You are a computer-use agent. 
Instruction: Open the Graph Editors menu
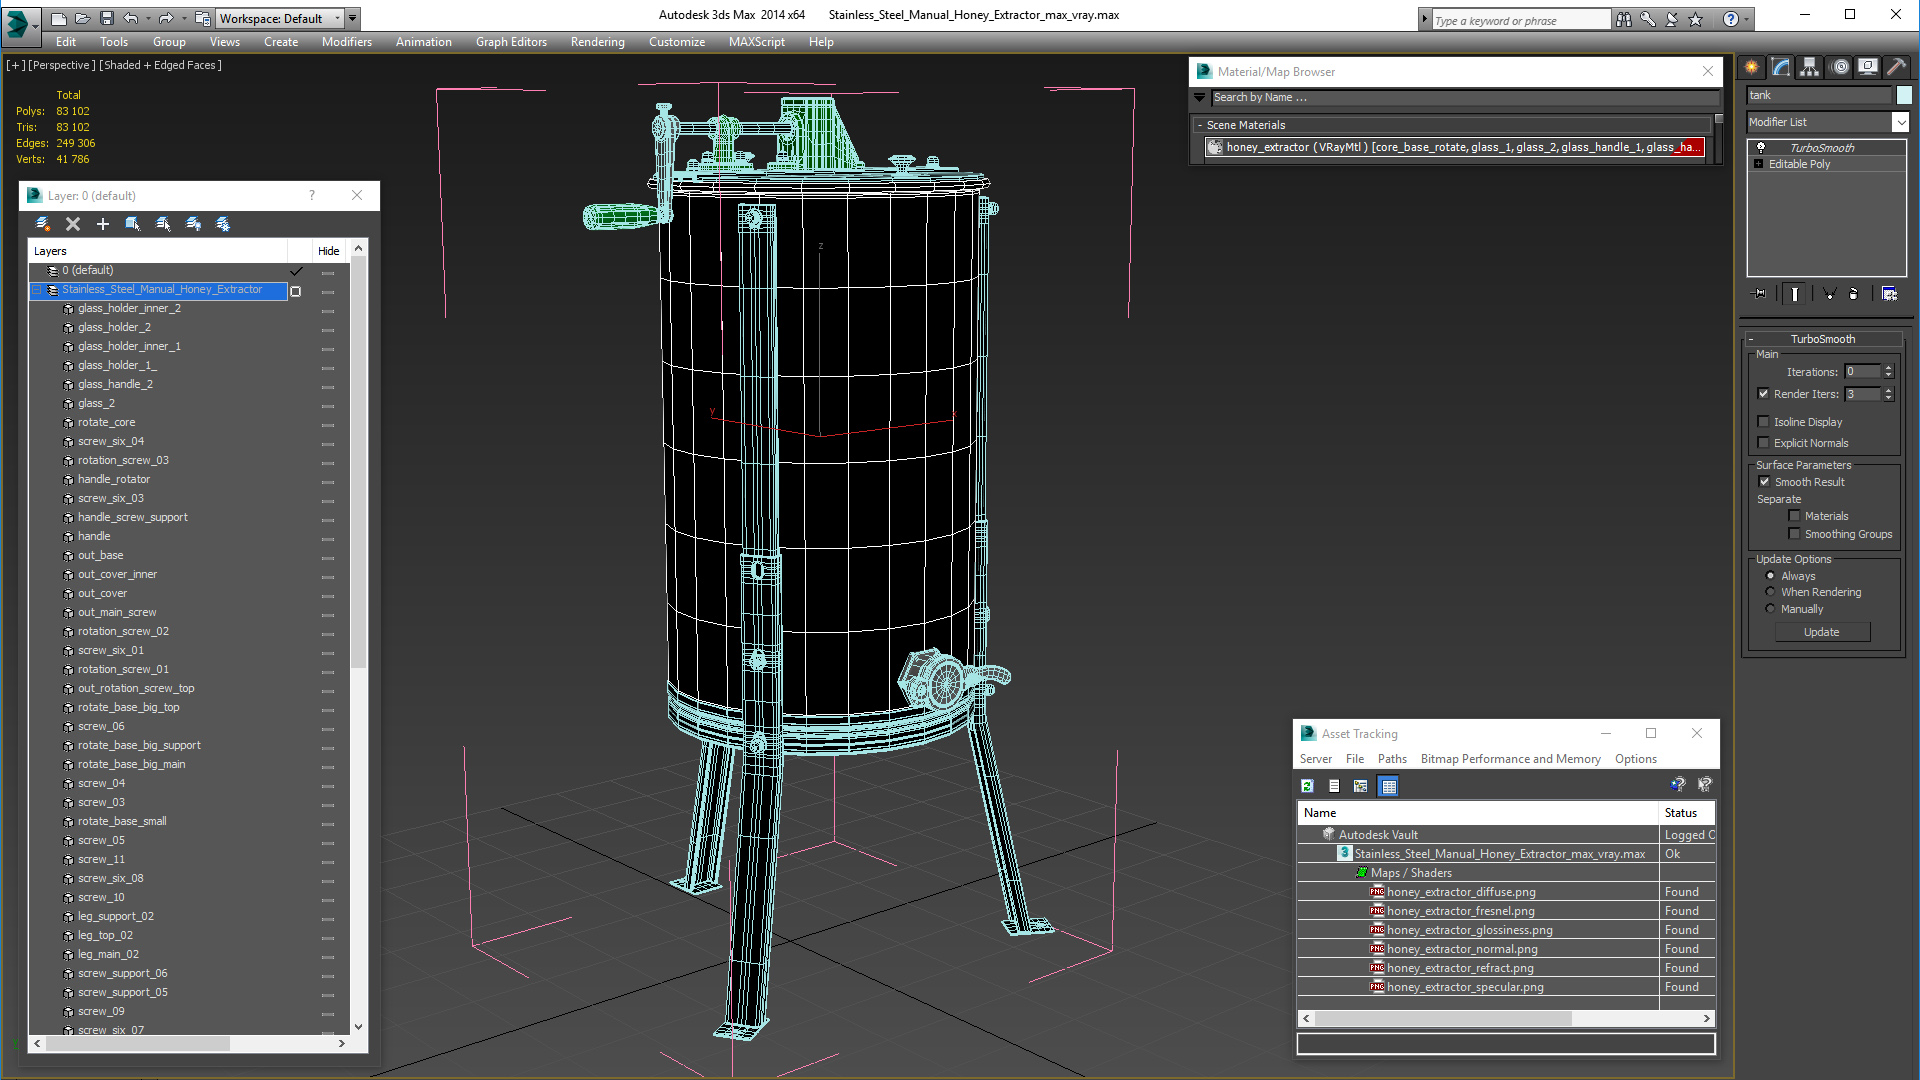tap(511, 42)
